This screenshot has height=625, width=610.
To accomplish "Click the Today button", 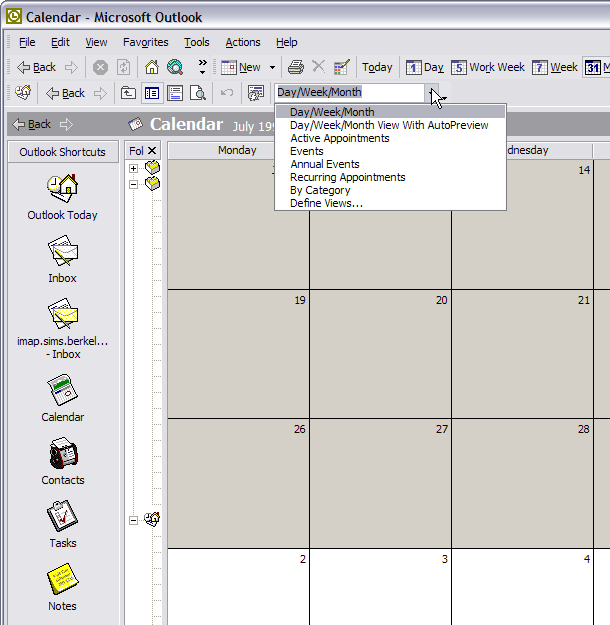I will click(377, 67).
